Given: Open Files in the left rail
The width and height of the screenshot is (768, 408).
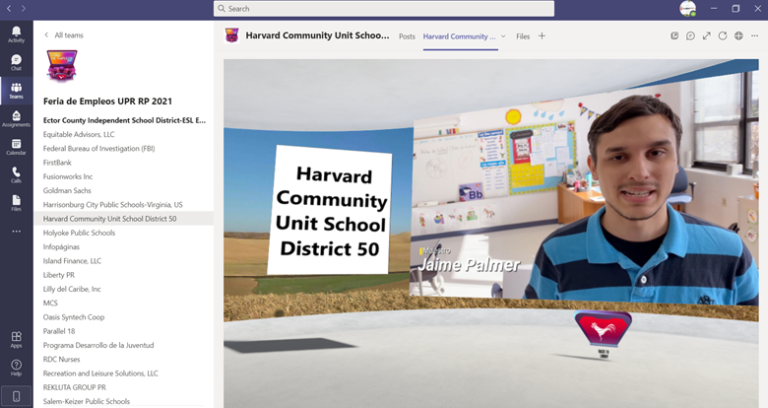Looking at the screenshot, I should click(16, 203).
